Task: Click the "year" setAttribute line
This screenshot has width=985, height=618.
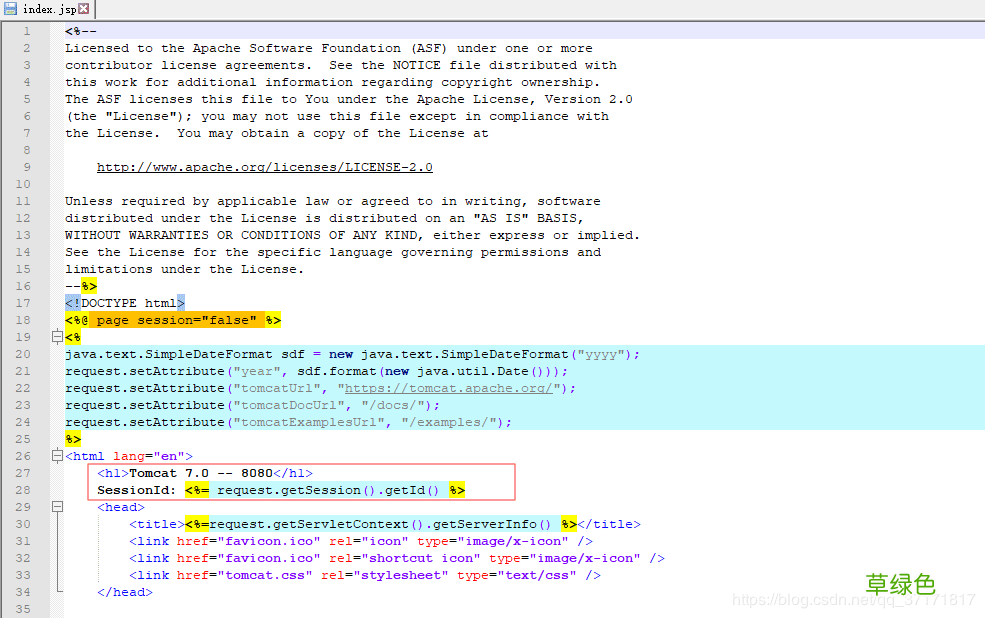Action: point(317,371)
